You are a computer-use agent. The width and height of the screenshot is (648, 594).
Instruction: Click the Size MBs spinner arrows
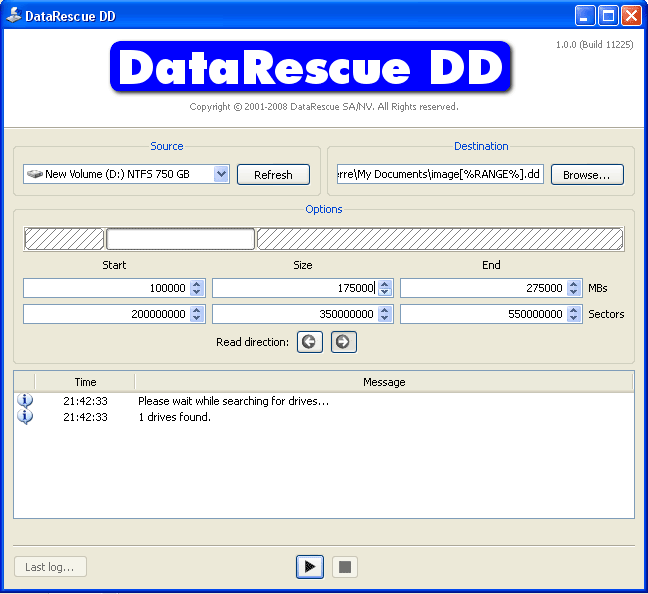click(385, 288)
